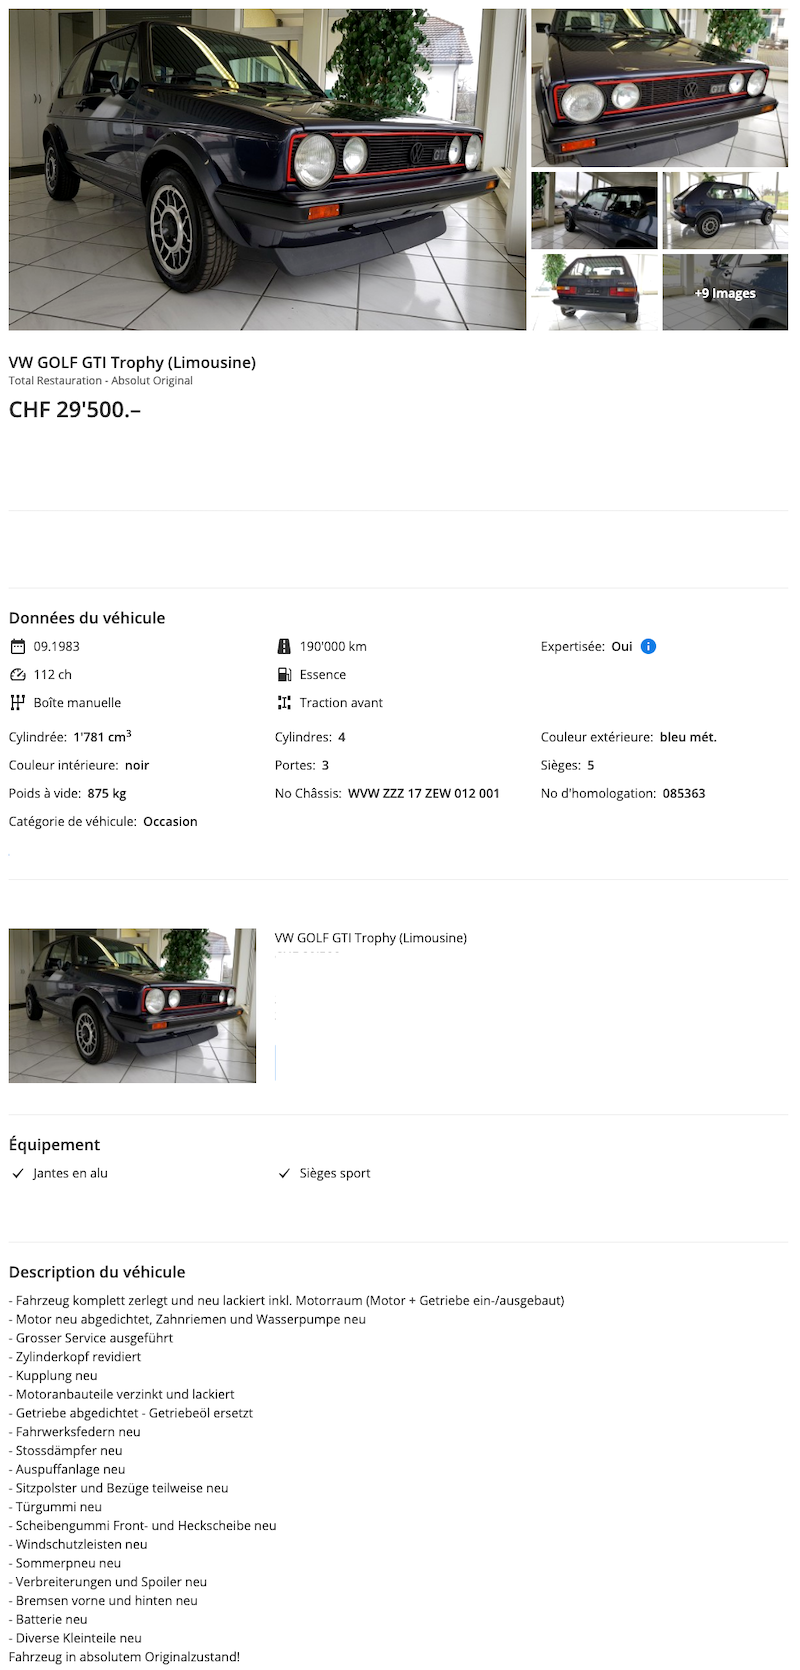Click the Cylindrée value 1'781 cm³
The width and height of the screenshot is (800, 1670).
(x=102, y=737)
